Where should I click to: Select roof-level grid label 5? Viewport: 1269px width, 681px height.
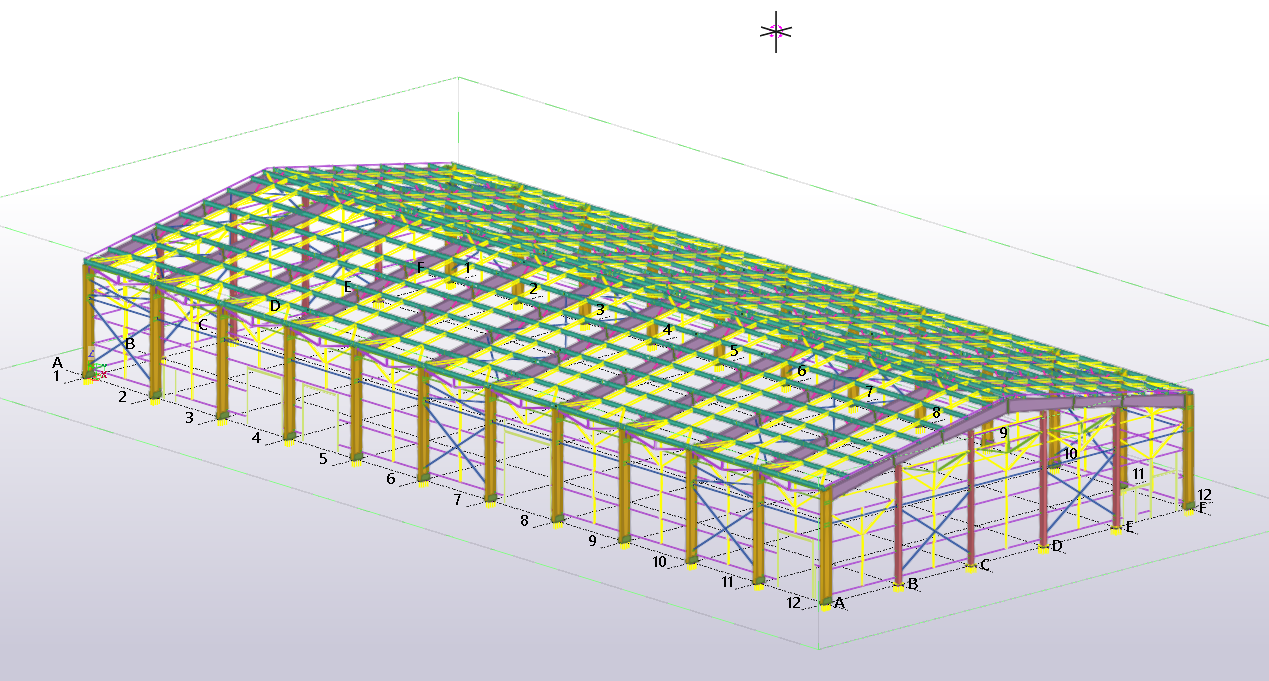click(x=734, y=351)
